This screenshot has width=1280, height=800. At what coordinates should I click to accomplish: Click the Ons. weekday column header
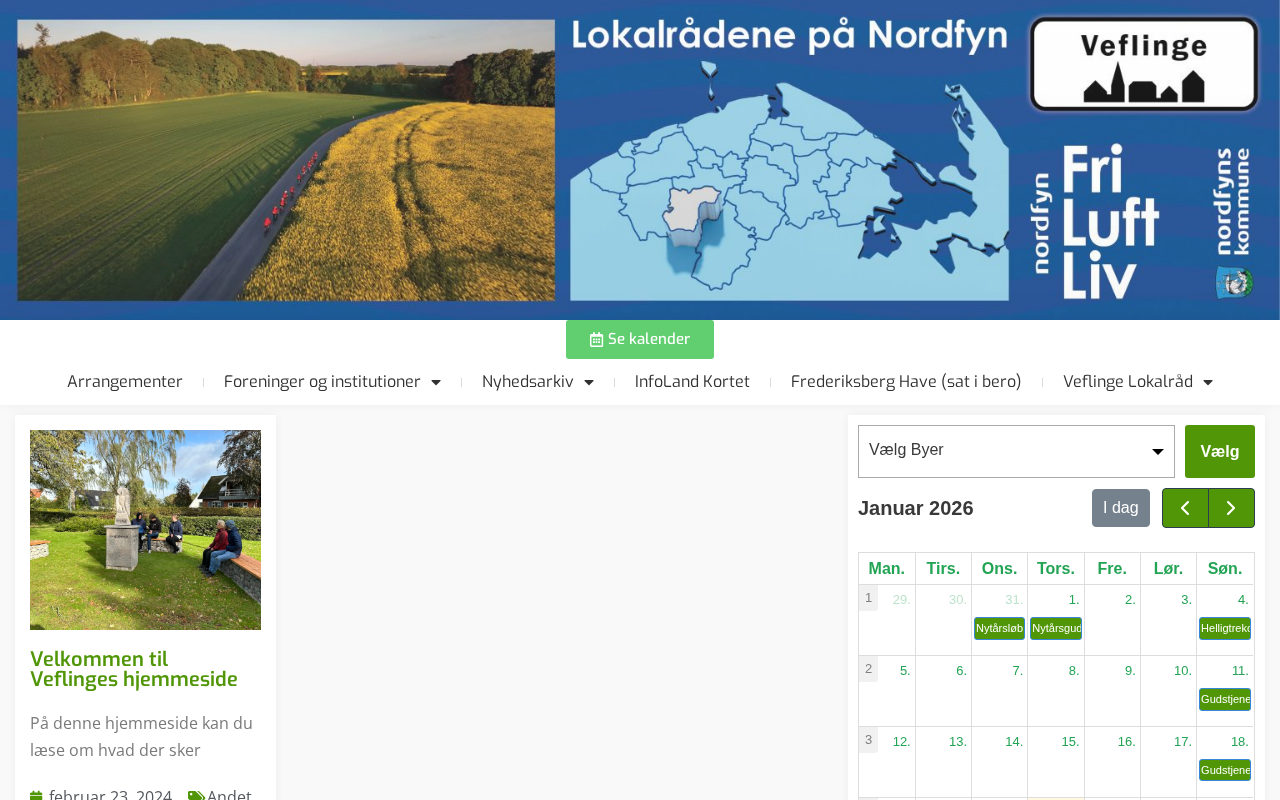point(999,569)
